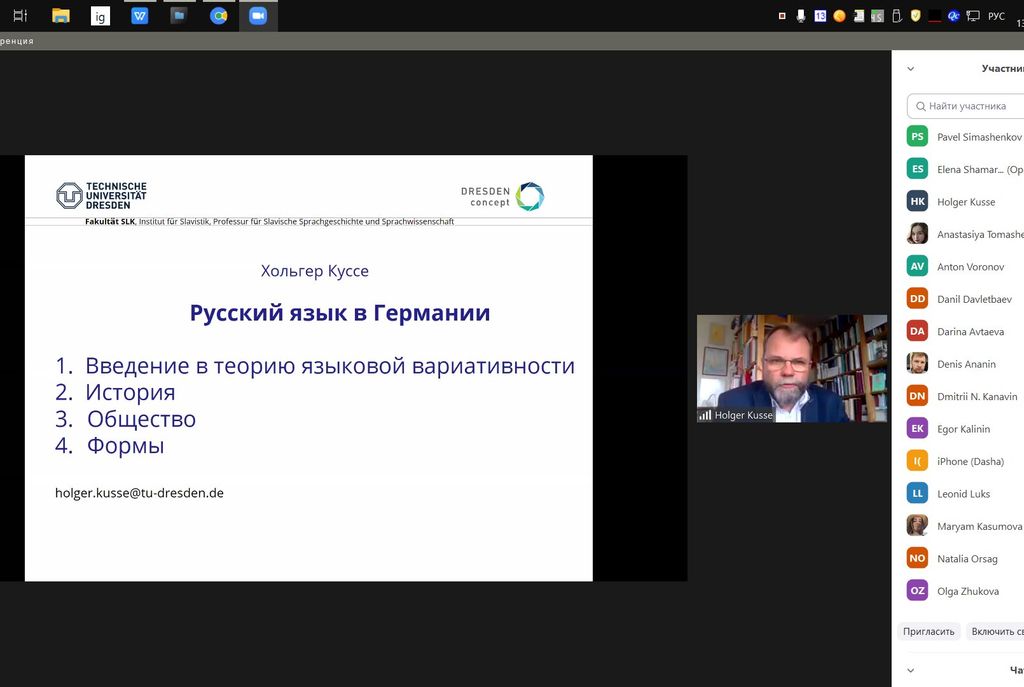Image resolution: width=1024 pixels, height=687 pixels.
Task: Click Leonid Luks' LL avatar icon
Action: pyautogui.click(x=916, y=493)
